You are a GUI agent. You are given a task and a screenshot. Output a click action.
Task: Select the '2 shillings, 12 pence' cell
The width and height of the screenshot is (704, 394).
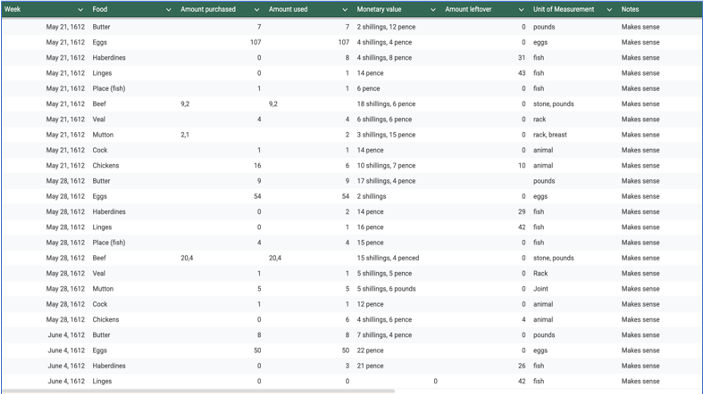[x=386, y=27]
